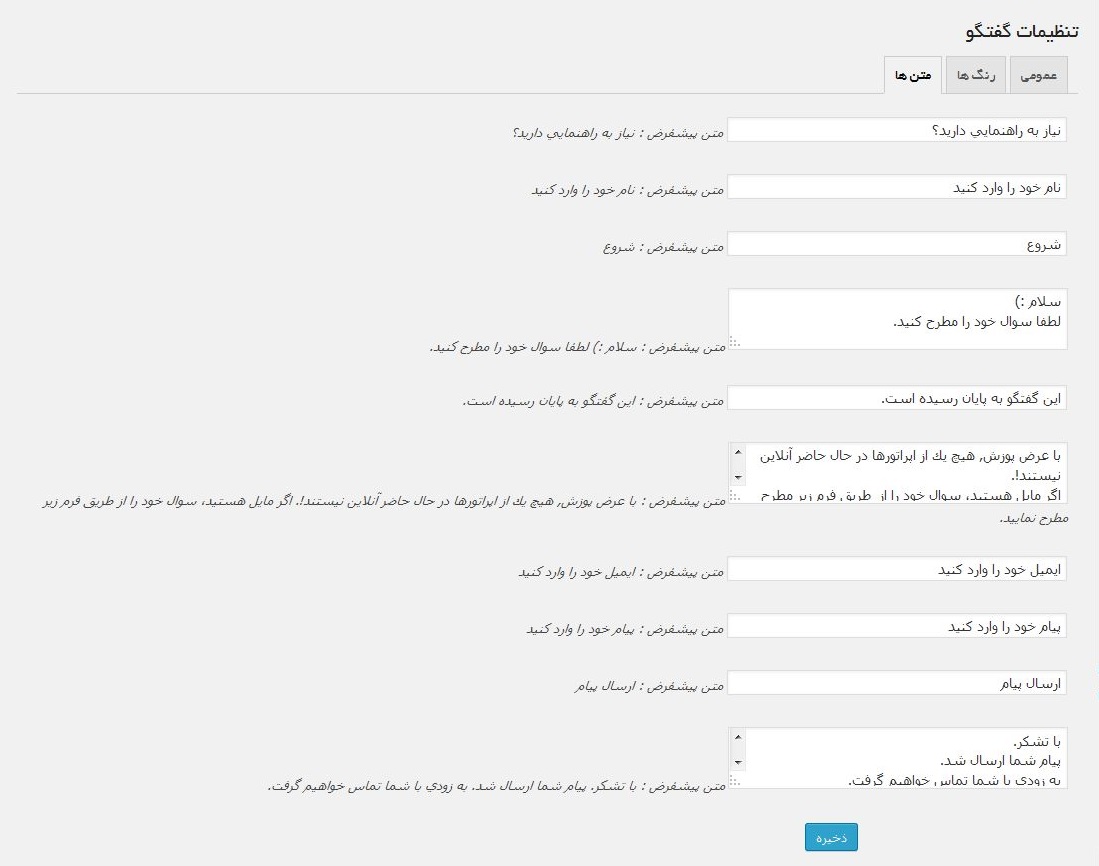The height and width of the screenshot is (866, 1099).
Task: Focus the 'ایمیل خود را وارد کنید' field
Action: coord(896,569)
